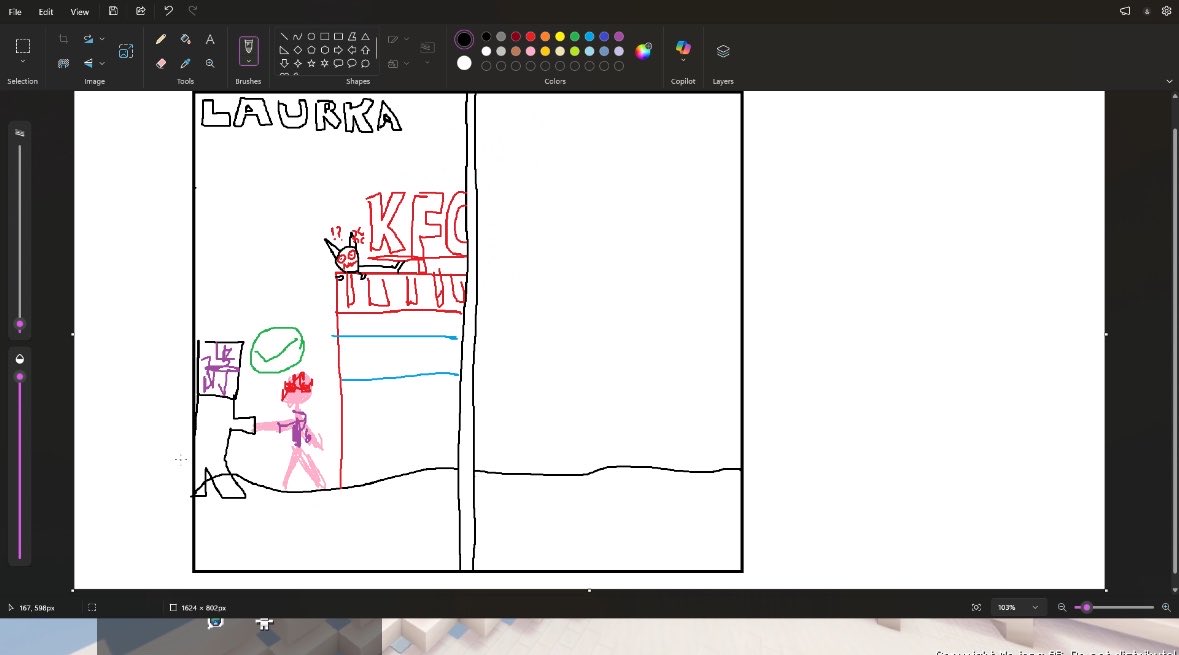The height and width of the screenshot is (655, 1179).
Task: Open the Layers panel
Action: [722, 50]
